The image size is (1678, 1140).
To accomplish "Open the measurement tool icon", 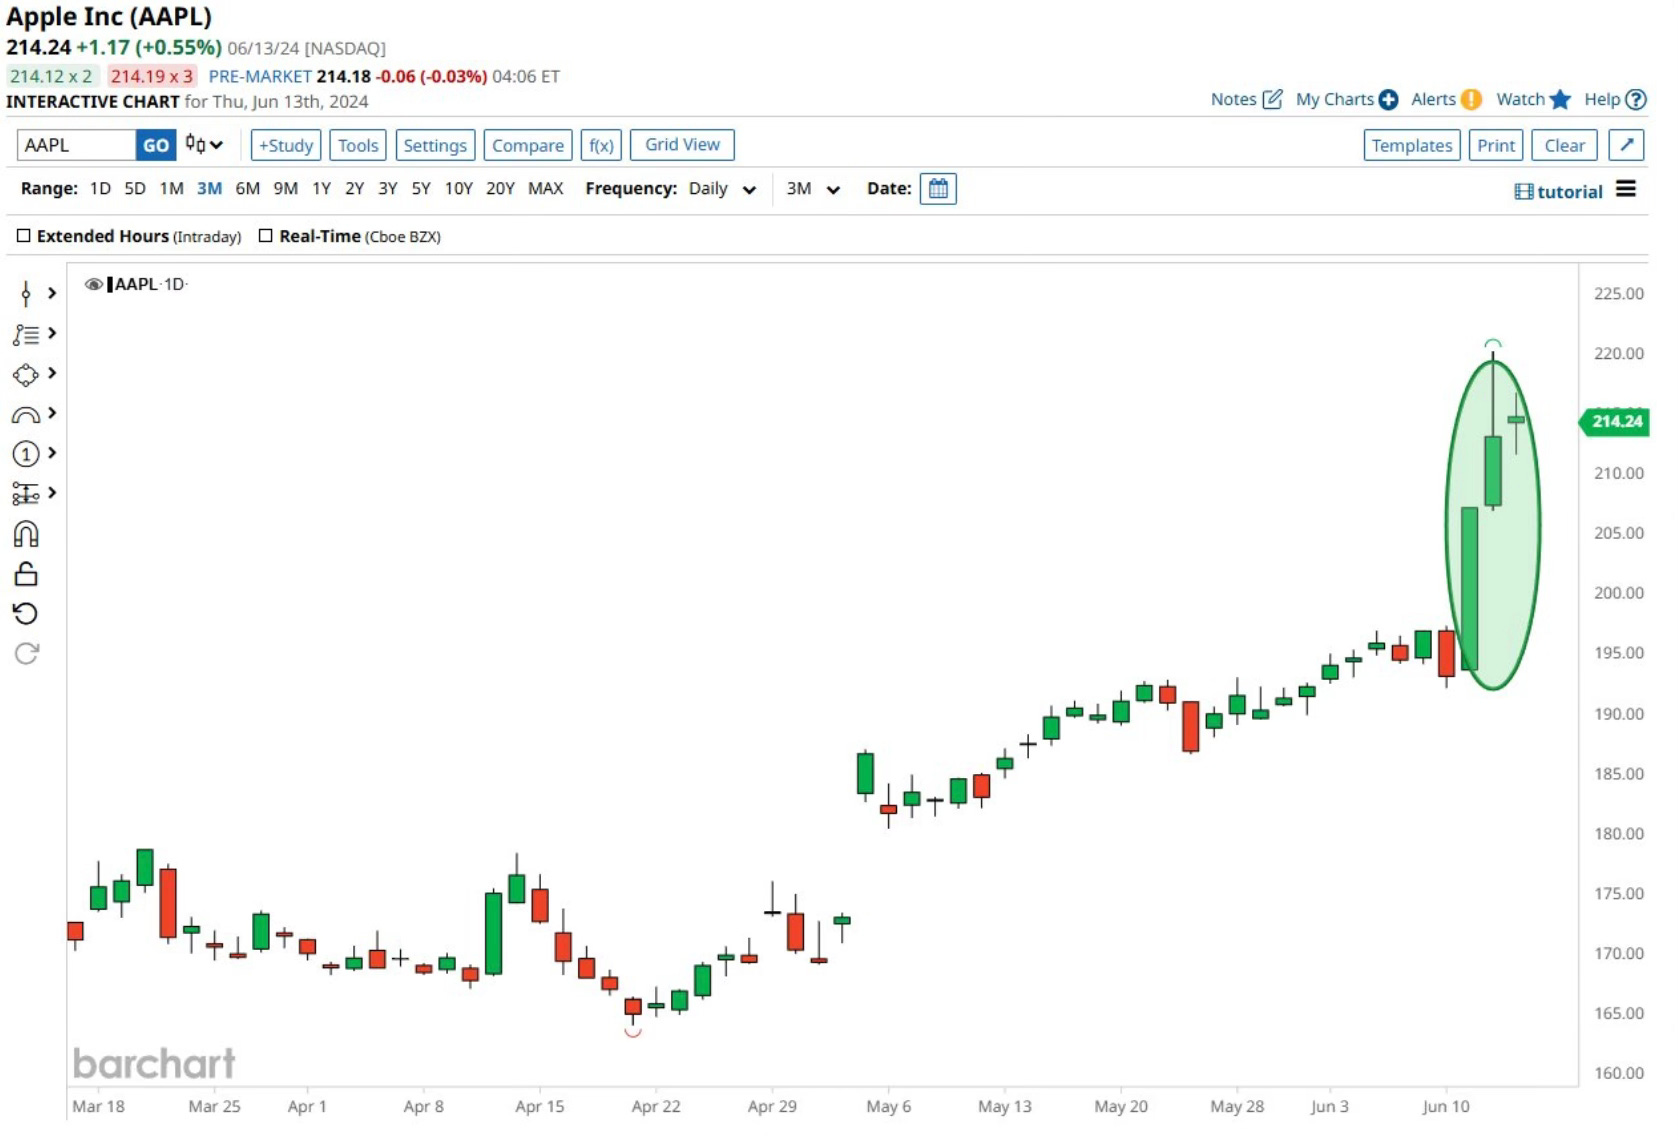I will (x=26, y=494).
